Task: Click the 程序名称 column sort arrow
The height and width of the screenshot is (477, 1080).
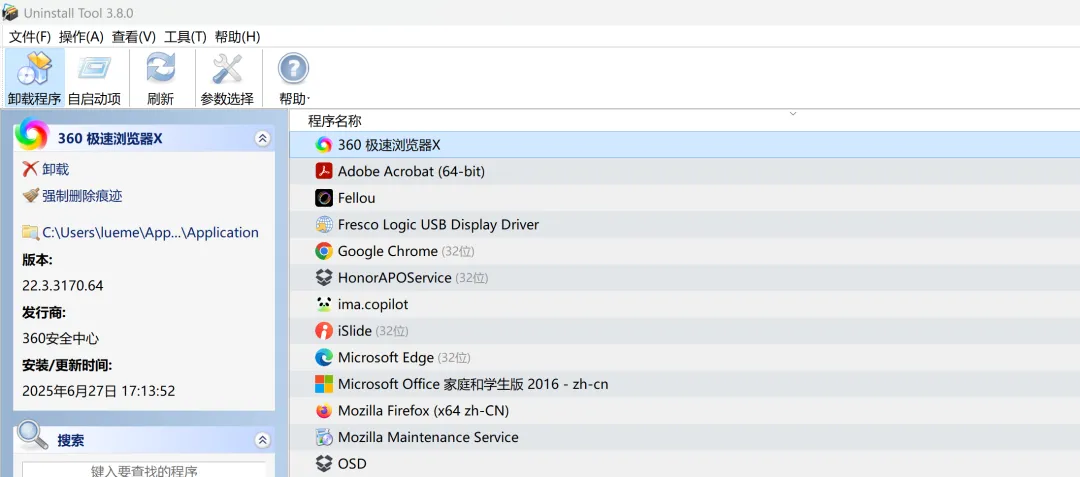Action: (x=793, y=114)
